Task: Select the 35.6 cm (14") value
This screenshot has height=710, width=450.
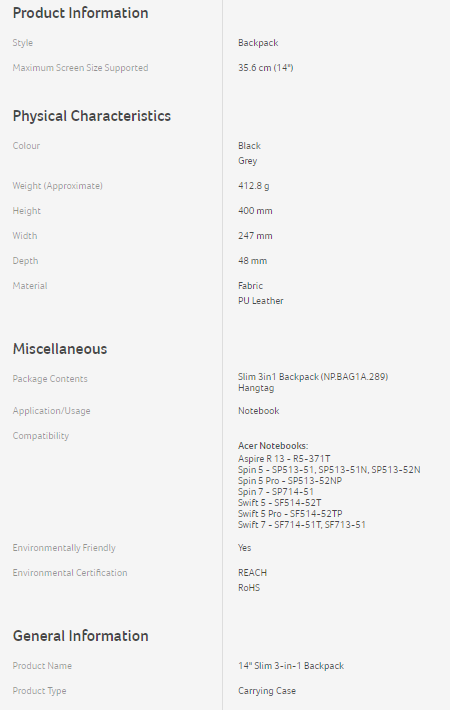Action: click(x=266, y=68)
